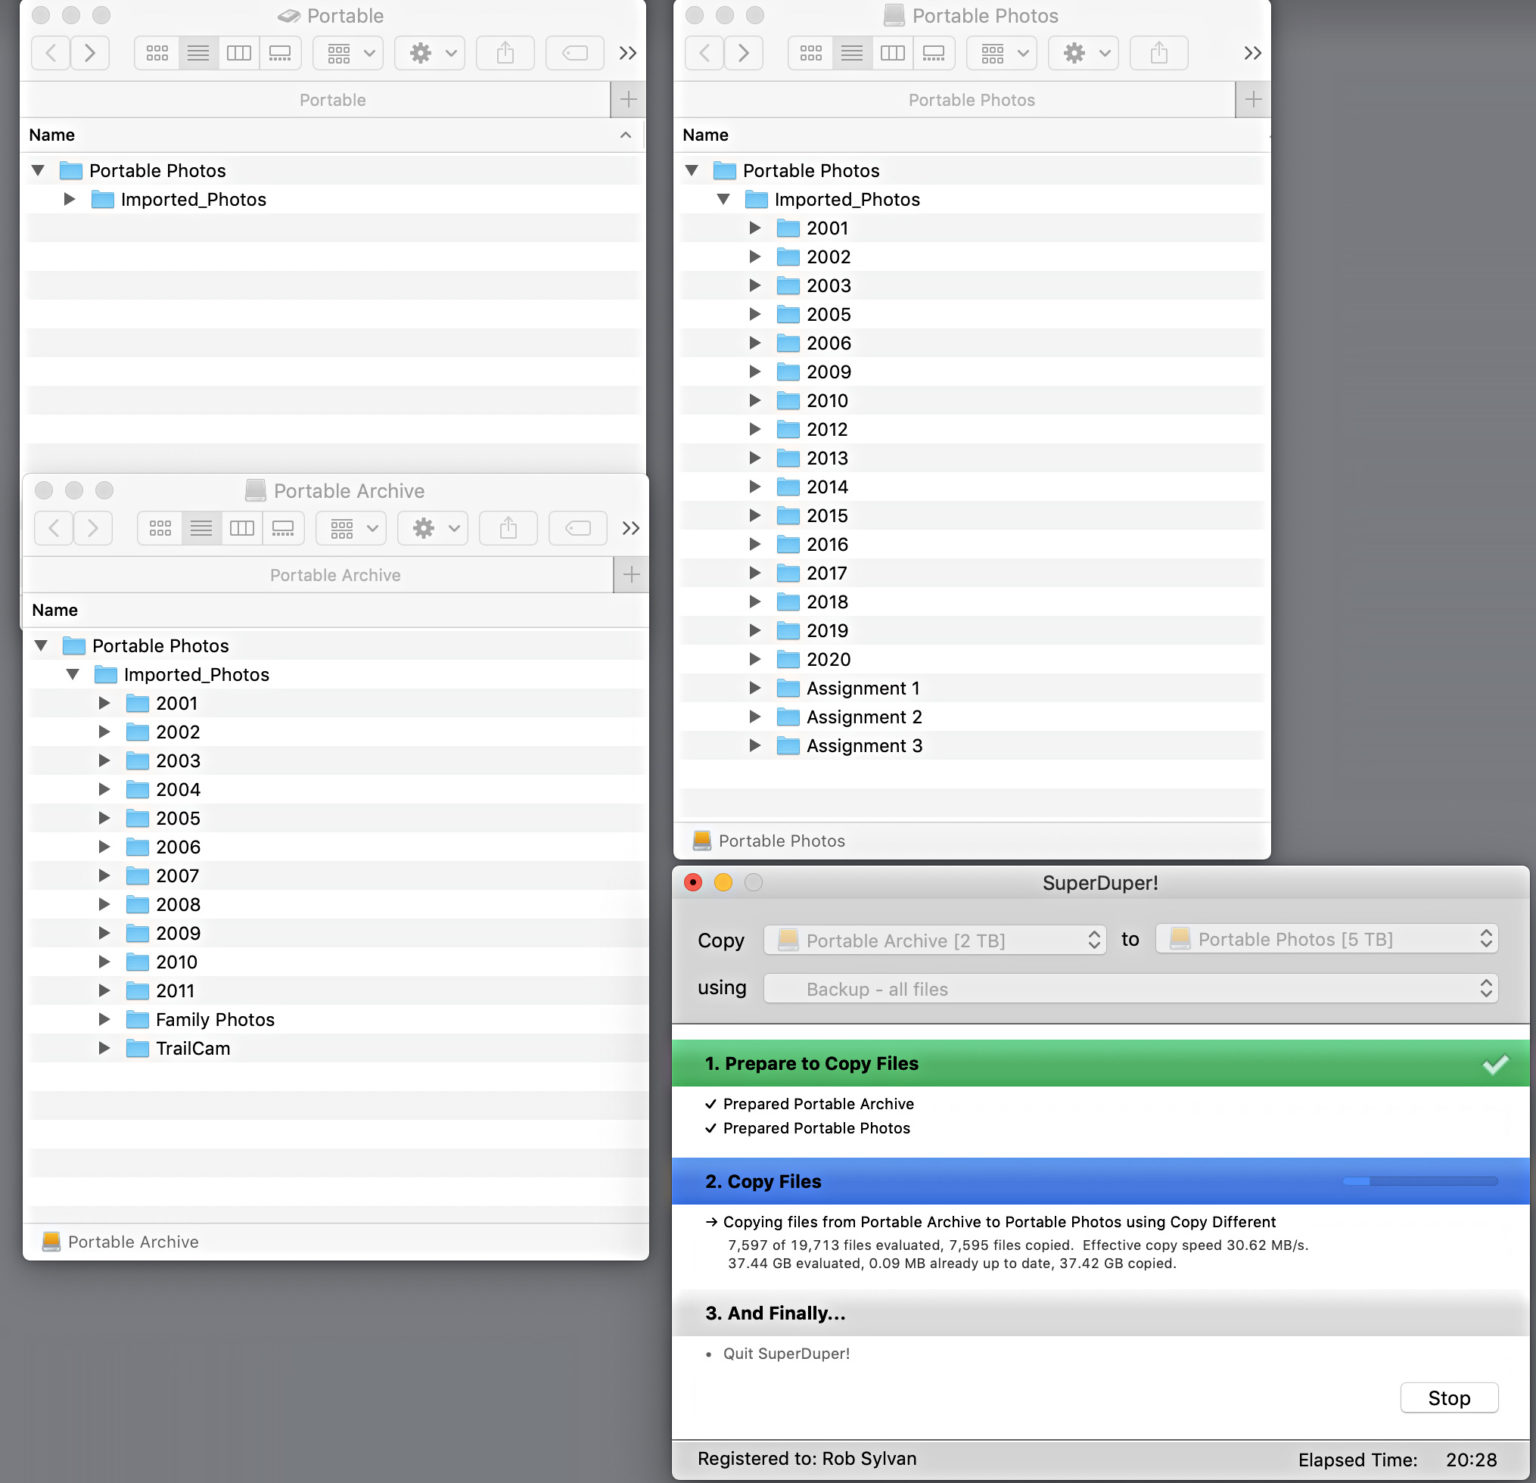The image size is (1536, 1483).
Task: Click the Name column header in Portable Archive
Action: (x=55, y=609)
